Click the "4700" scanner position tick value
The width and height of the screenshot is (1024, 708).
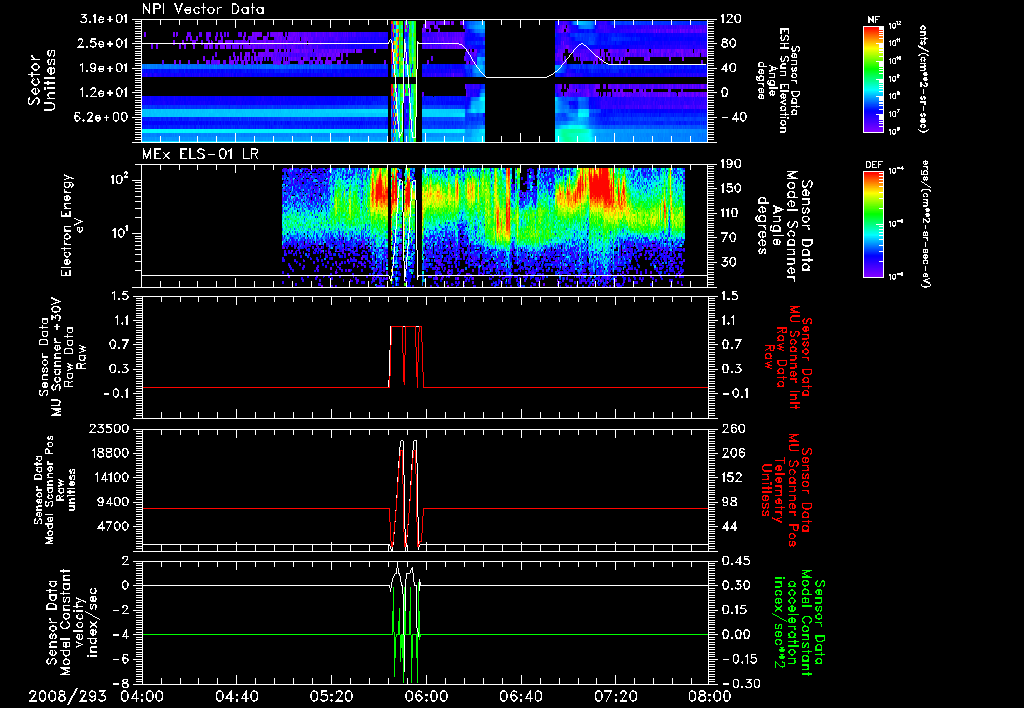point(113,526)
